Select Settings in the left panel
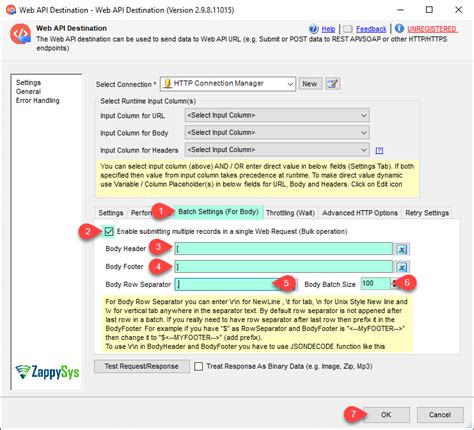Screen dimensions: 474x430 28,82
